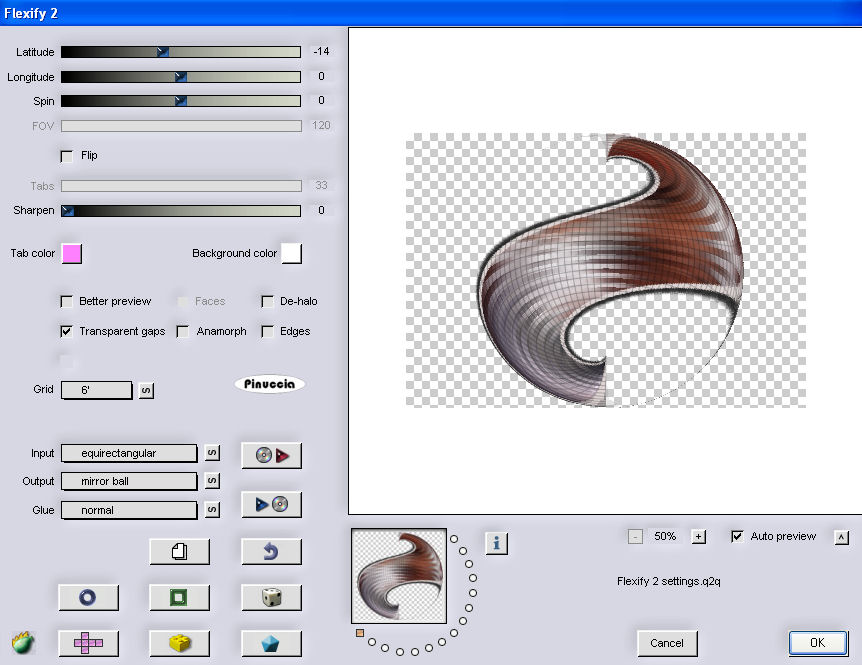This screenshot has width=862, height=665.
Task: Click the S button beside Input
Action: (212, 453)
